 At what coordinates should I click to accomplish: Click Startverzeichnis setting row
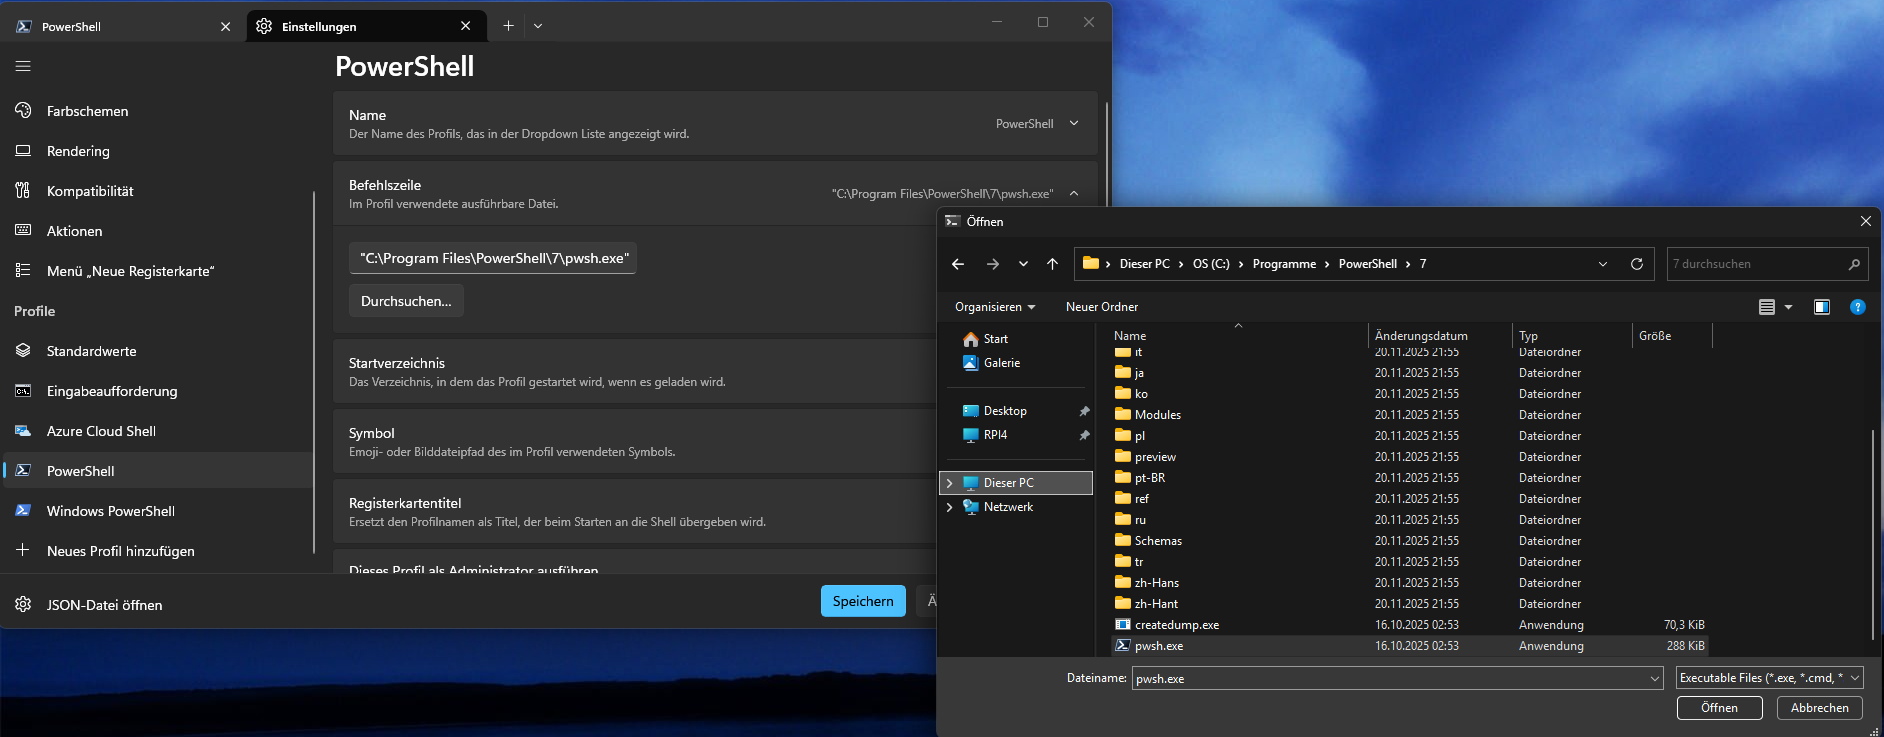click(635, 372)
